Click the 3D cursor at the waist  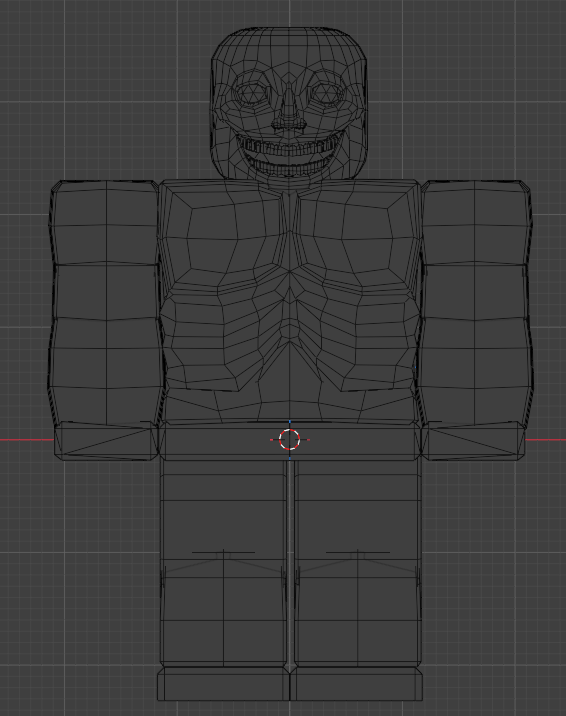point(289,440)
